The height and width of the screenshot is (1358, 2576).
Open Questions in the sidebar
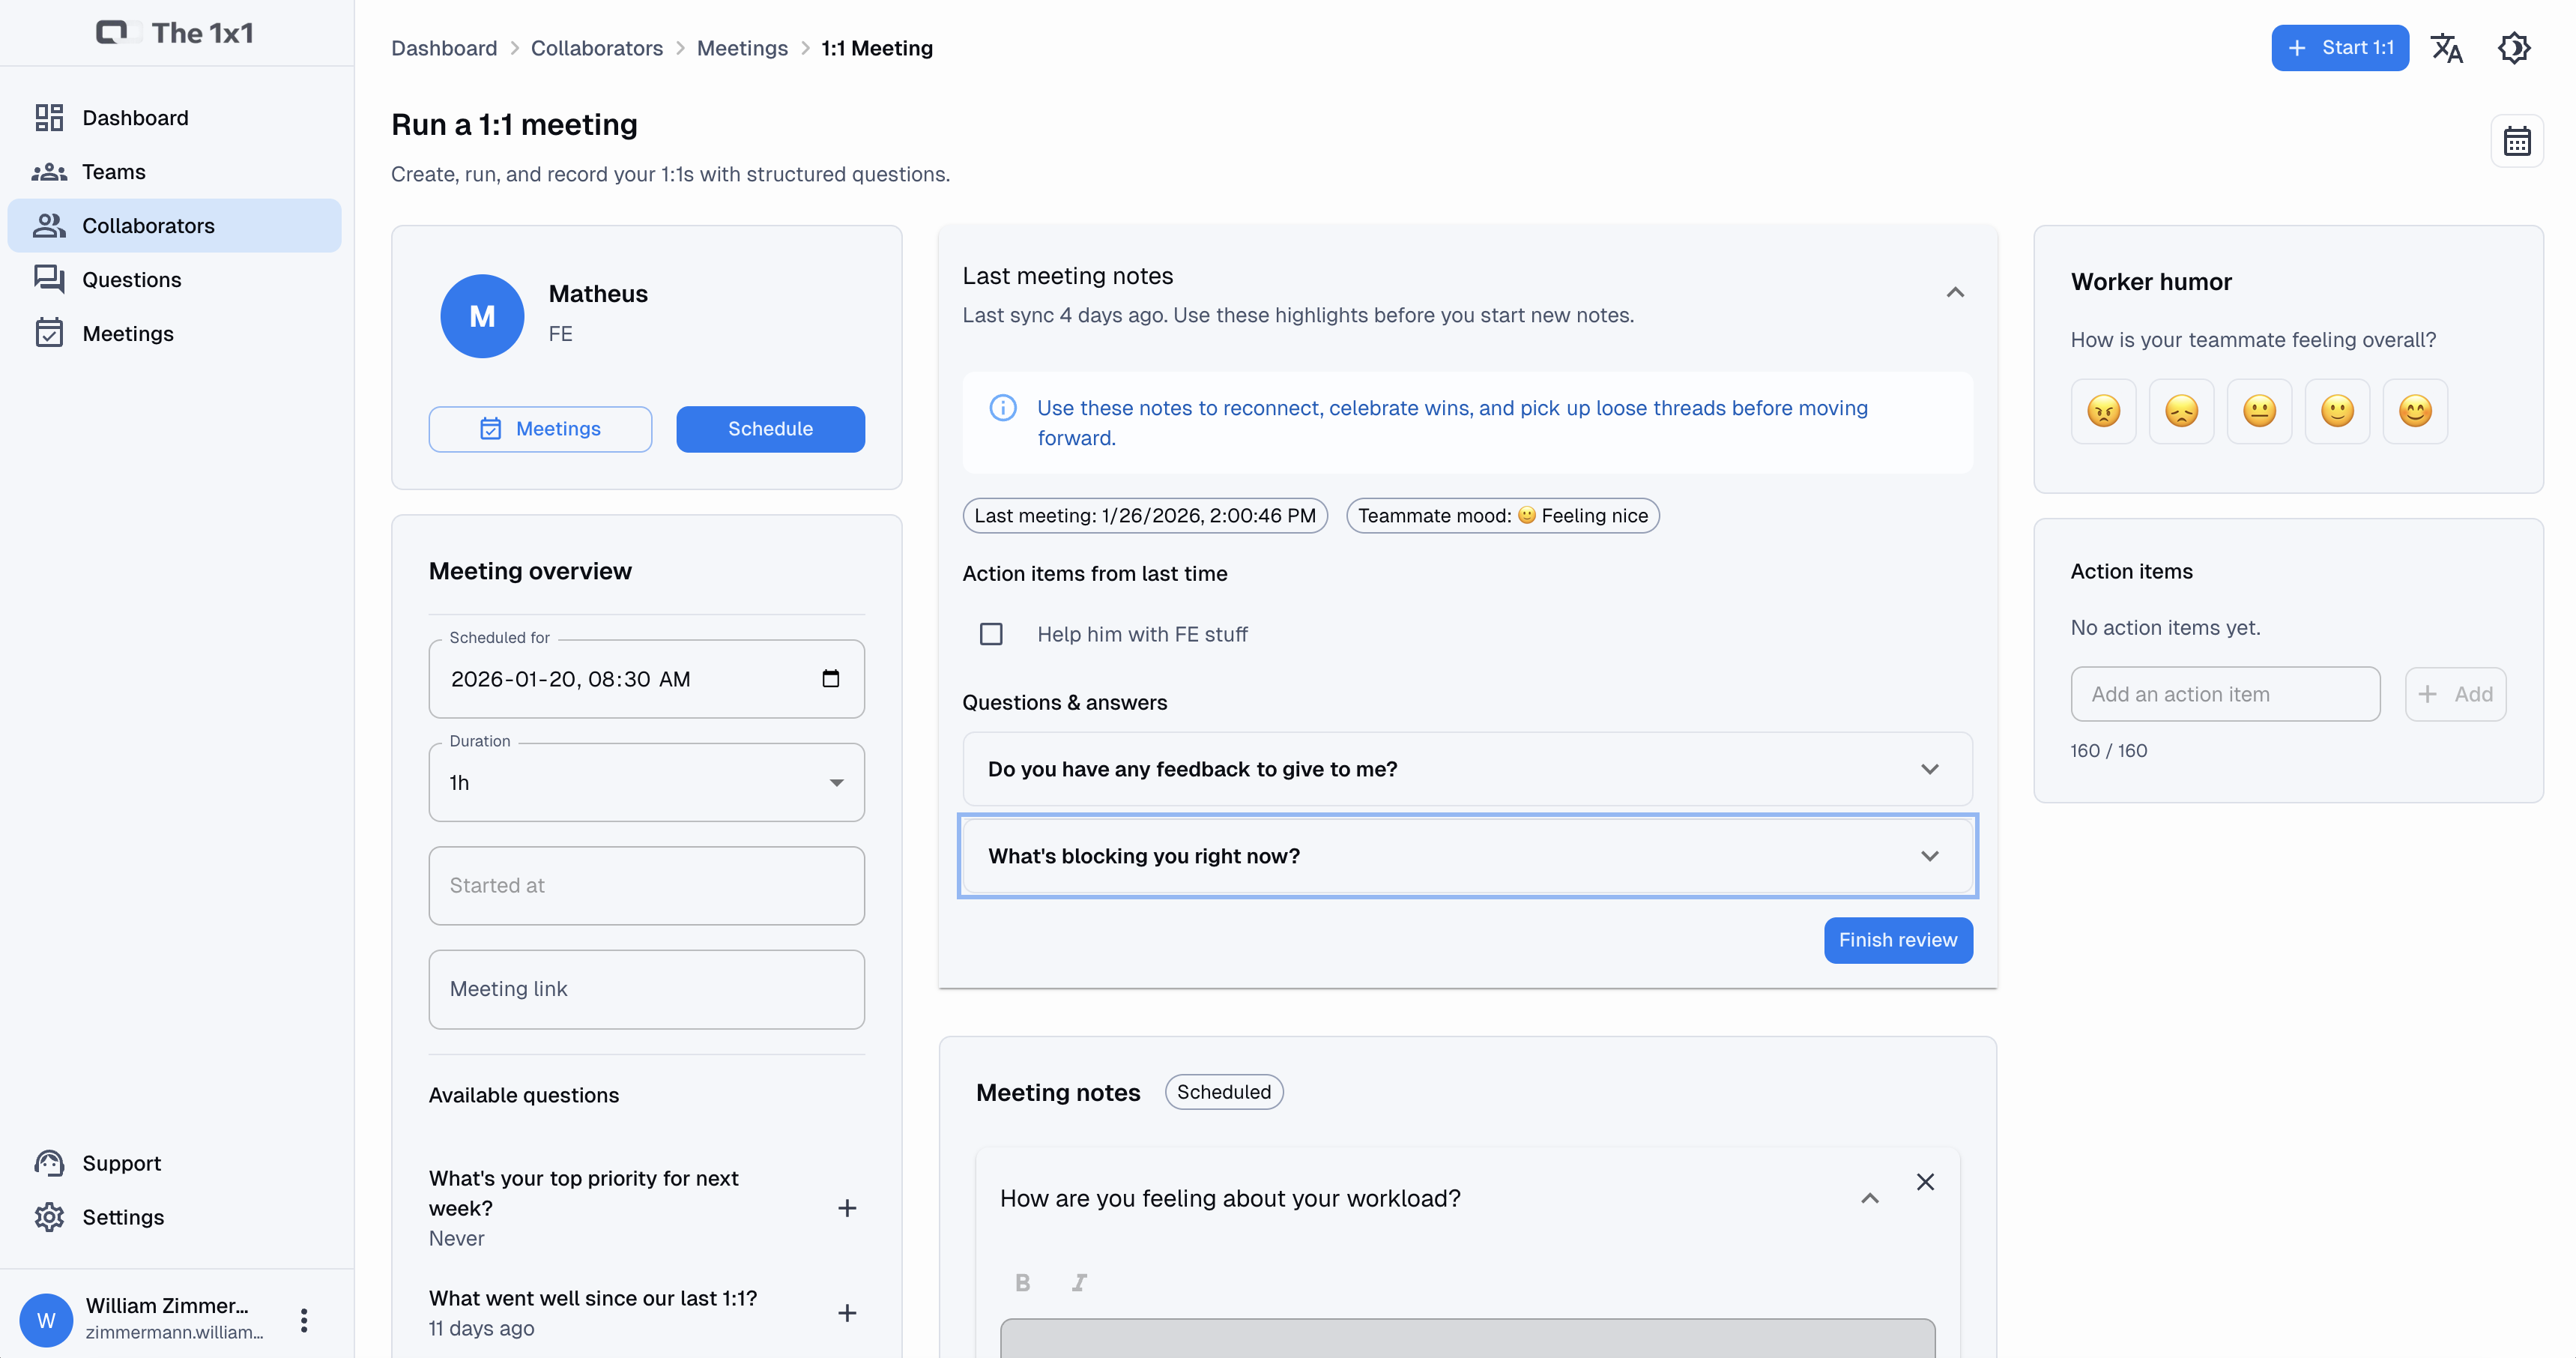pyautogui.click(x=131, y=279)
